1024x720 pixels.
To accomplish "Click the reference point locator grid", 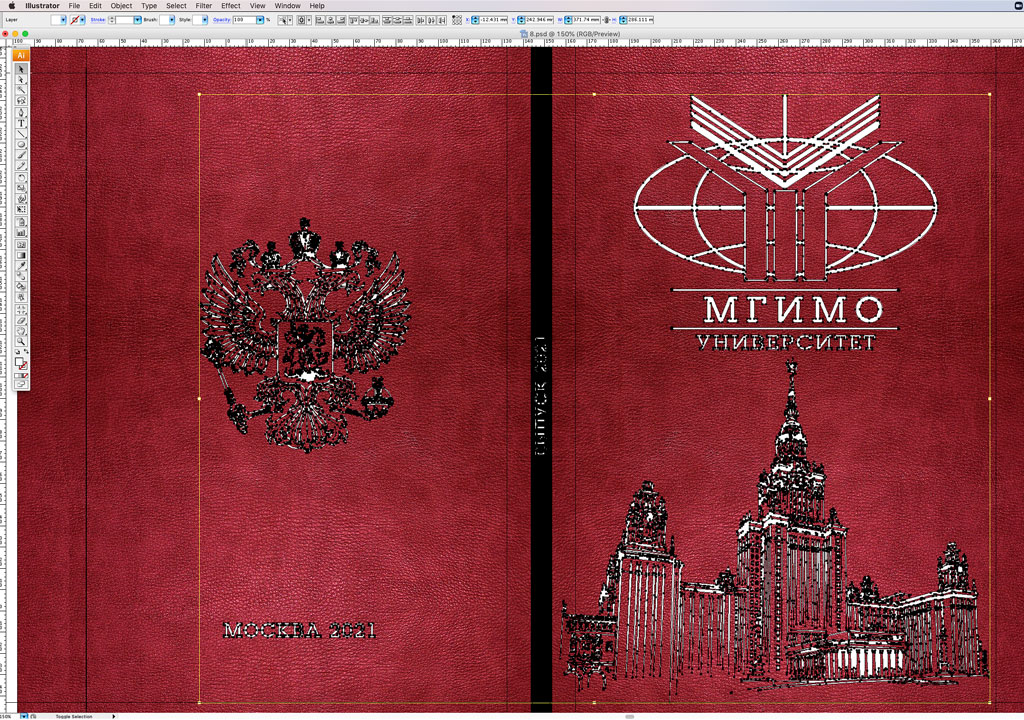I will pyautogui.click(x=456, y=20).
